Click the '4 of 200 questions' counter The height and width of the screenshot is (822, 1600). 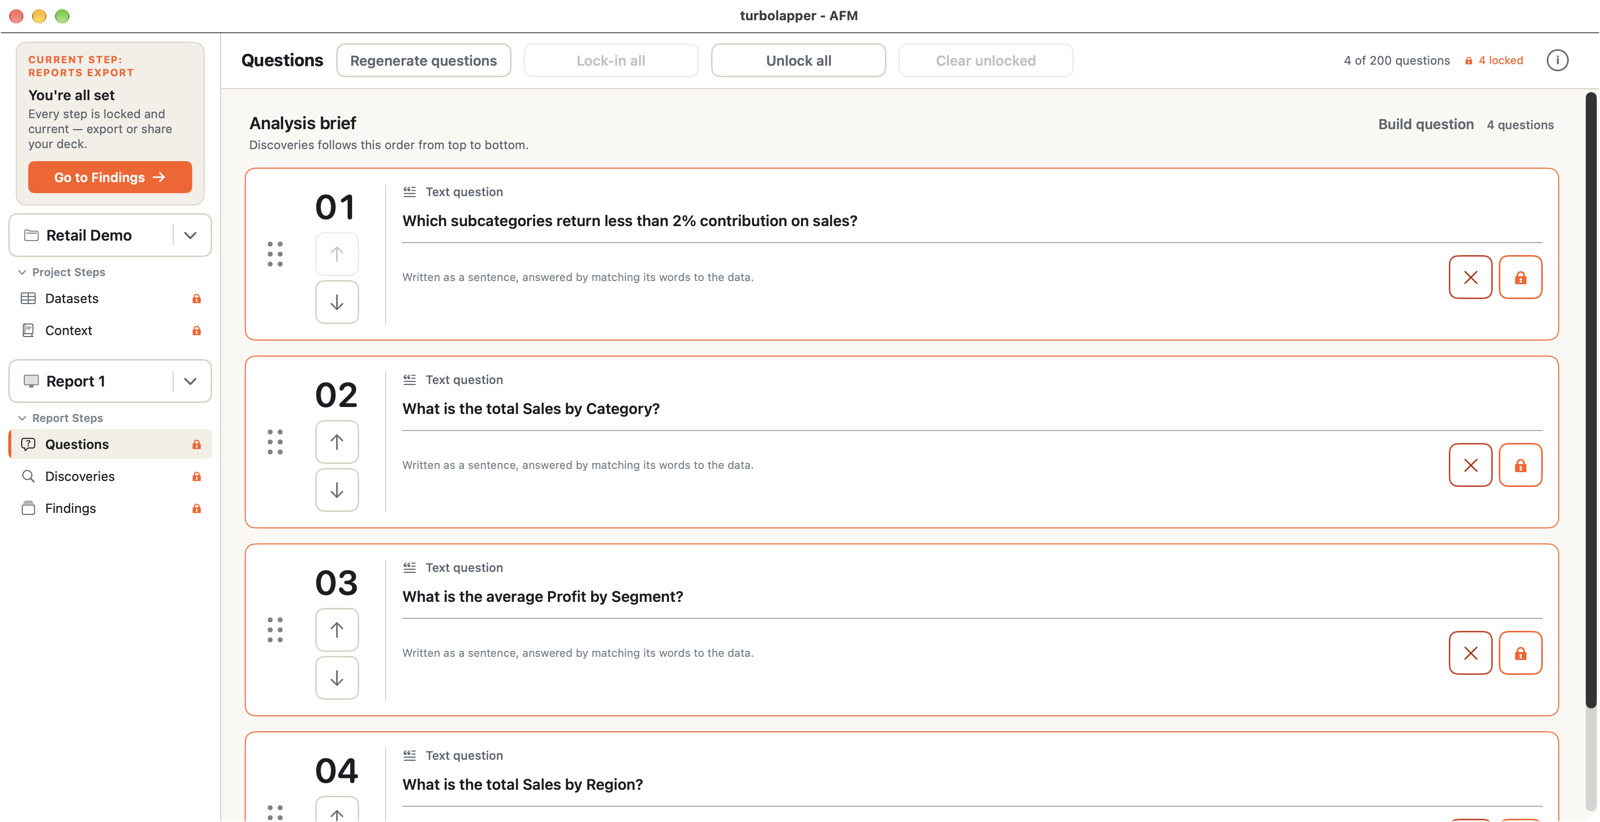(1396, 61)
